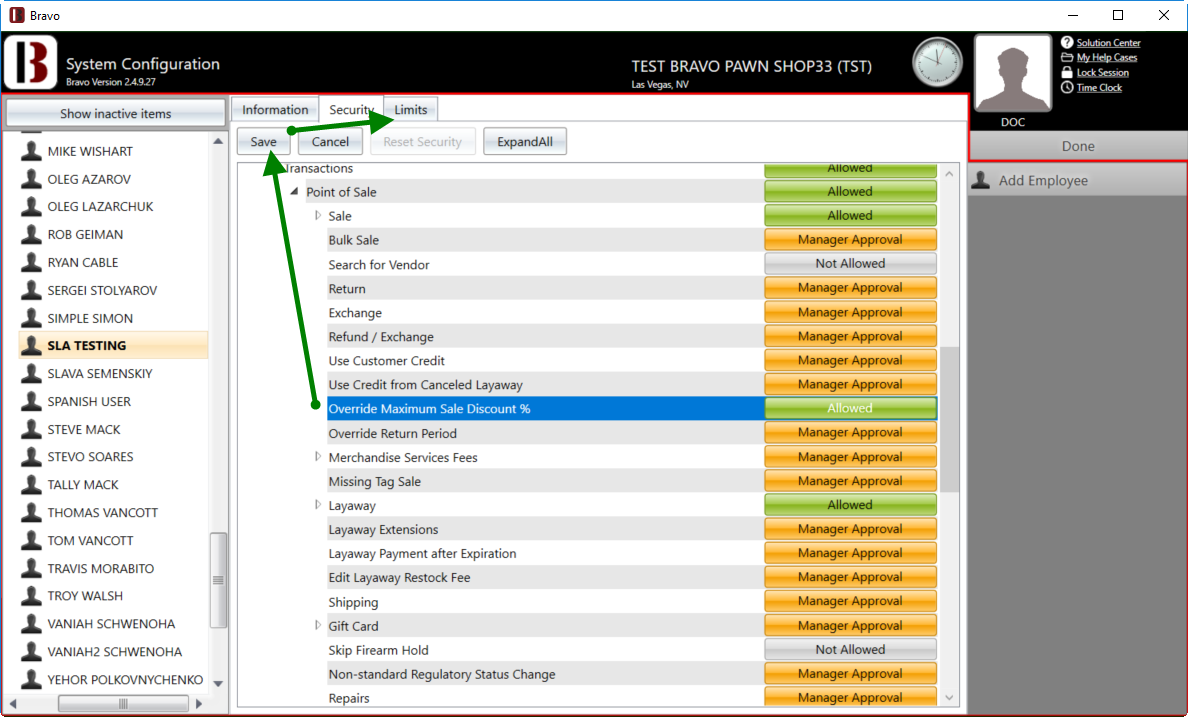Image resolution: width=1188 pixels, height=717 pixels.
Task: Click the Lock Session padlock icon
Action: [x=1067, y=73]
